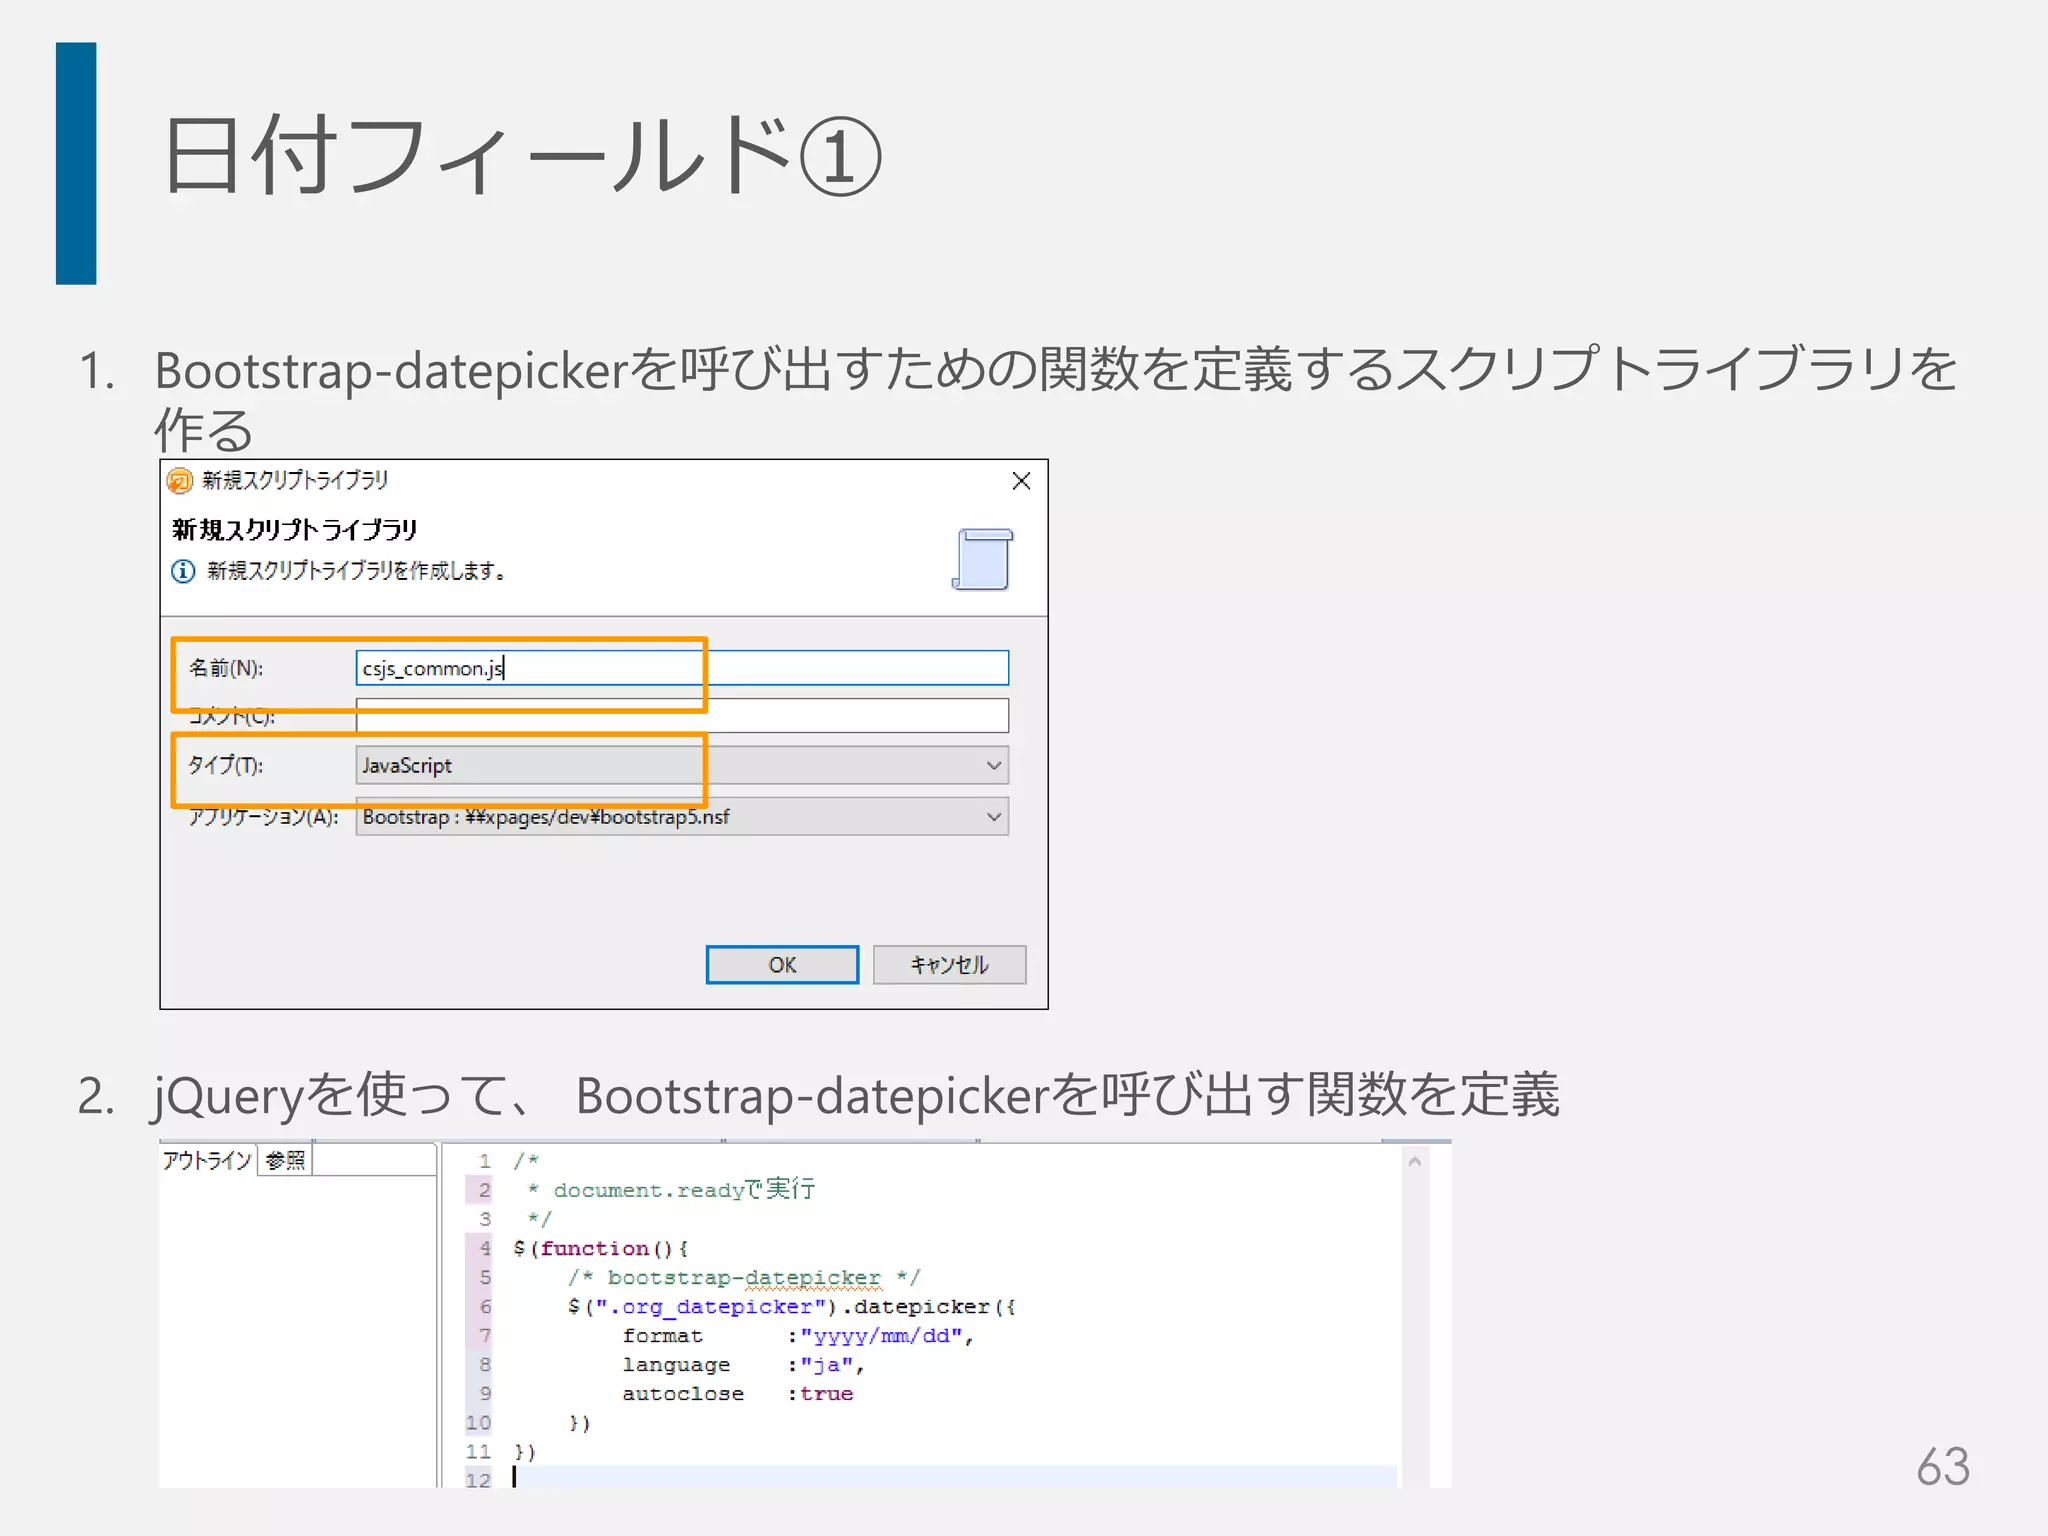The image size is (2048, 1536).
Task: Open the タイプ(T) JavaScript dropdown
Action: (x=682, y=765)
